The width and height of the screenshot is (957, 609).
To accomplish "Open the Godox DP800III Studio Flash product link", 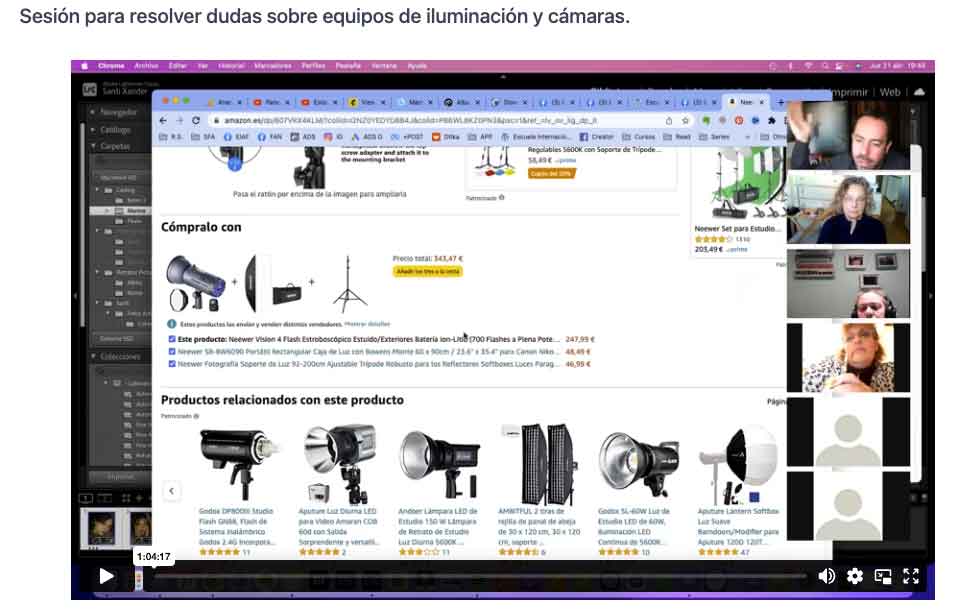I will tap(236, 526).
